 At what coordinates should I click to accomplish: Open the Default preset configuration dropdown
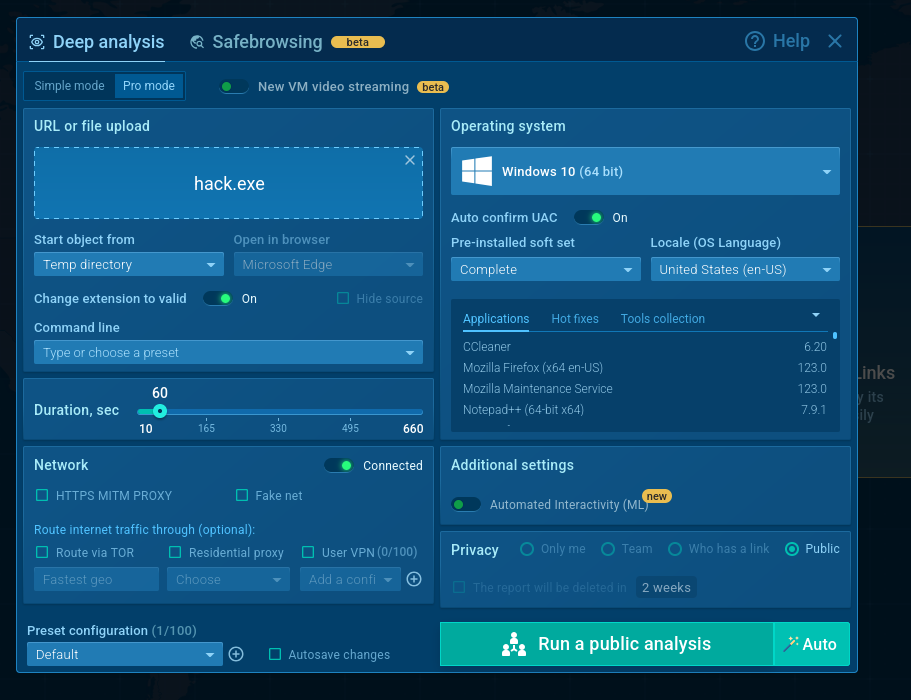tap(125, 654)
